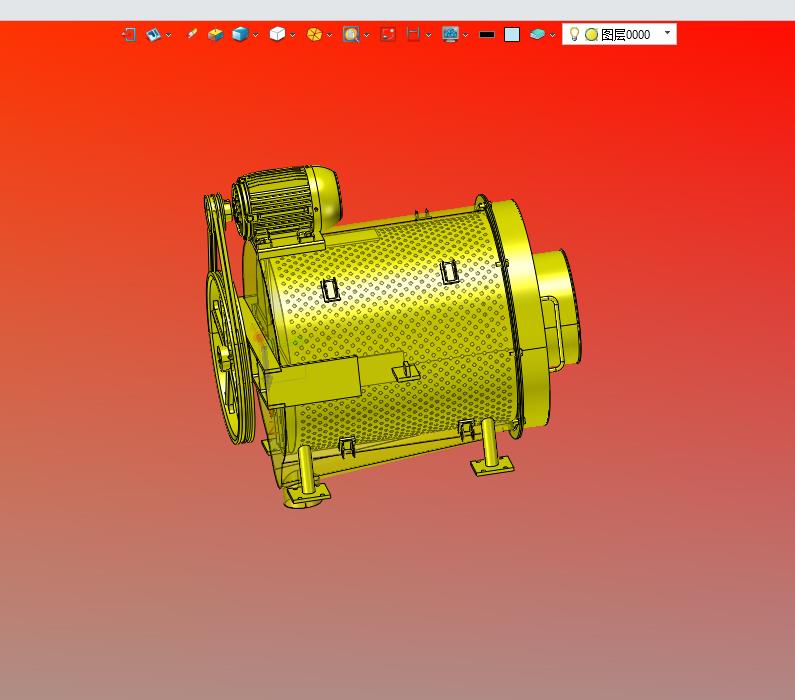Image resolution: width=795 pixels, height=700 pixels.
Task: Open the blue sheet view icon
Action: (153, 34)
